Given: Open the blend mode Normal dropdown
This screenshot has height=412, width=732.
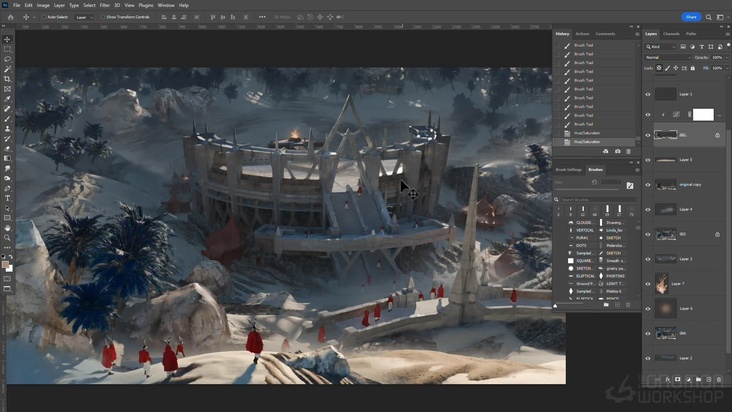Looking at the screenshot, I should (668, 57).
